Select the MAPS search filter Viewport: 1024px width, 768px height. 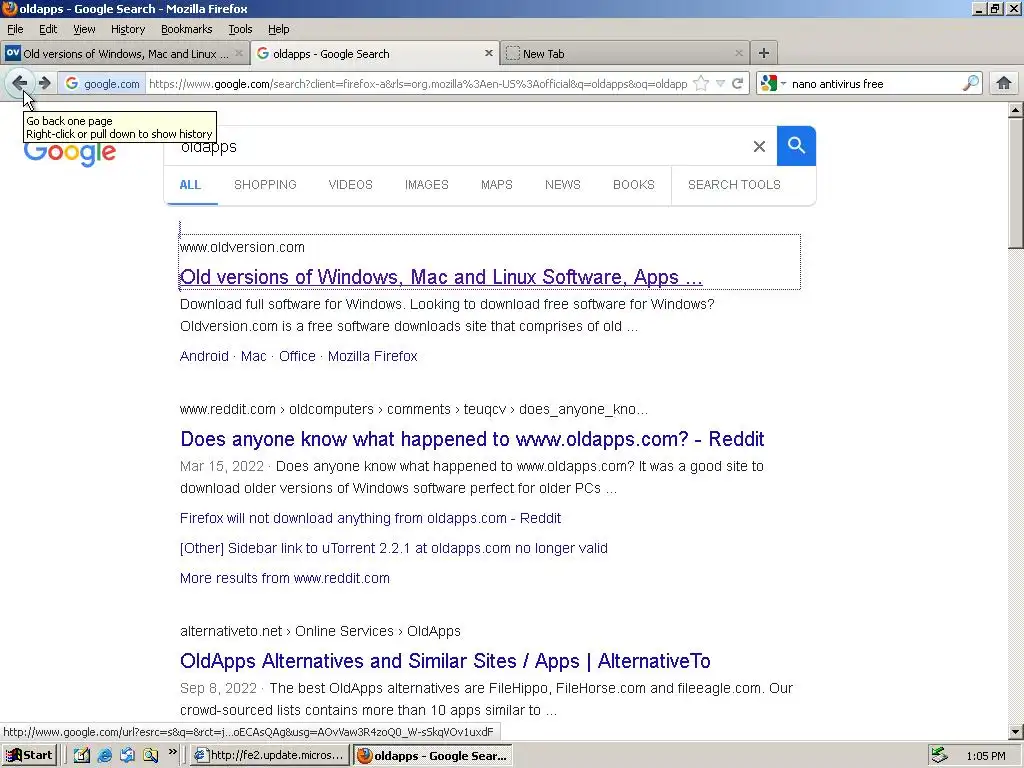coord(496,185)
